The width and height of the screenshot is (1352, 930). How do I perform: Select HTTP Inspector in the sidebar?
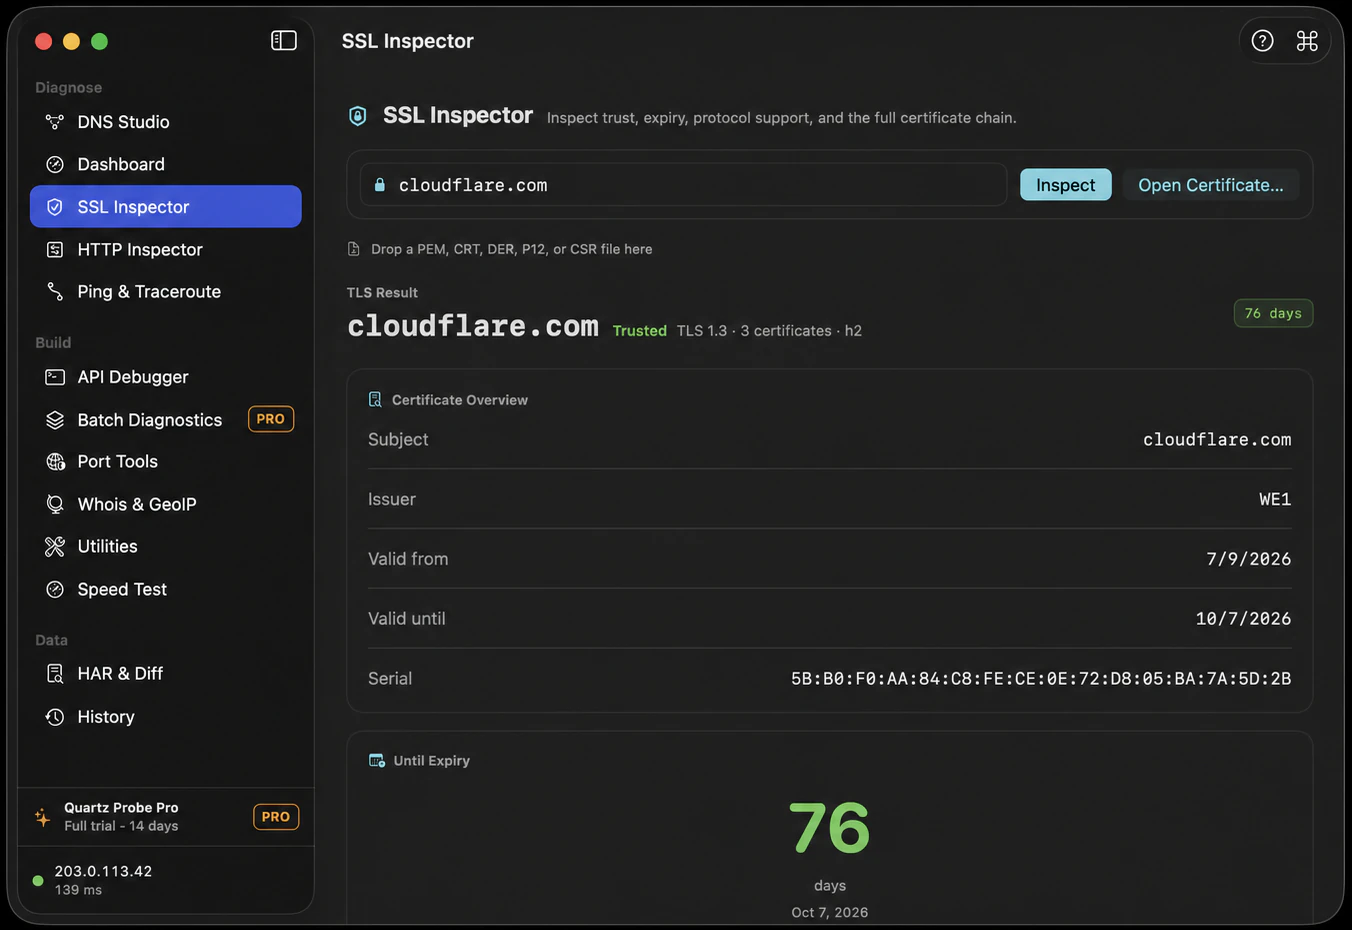[x=166, y=250]
